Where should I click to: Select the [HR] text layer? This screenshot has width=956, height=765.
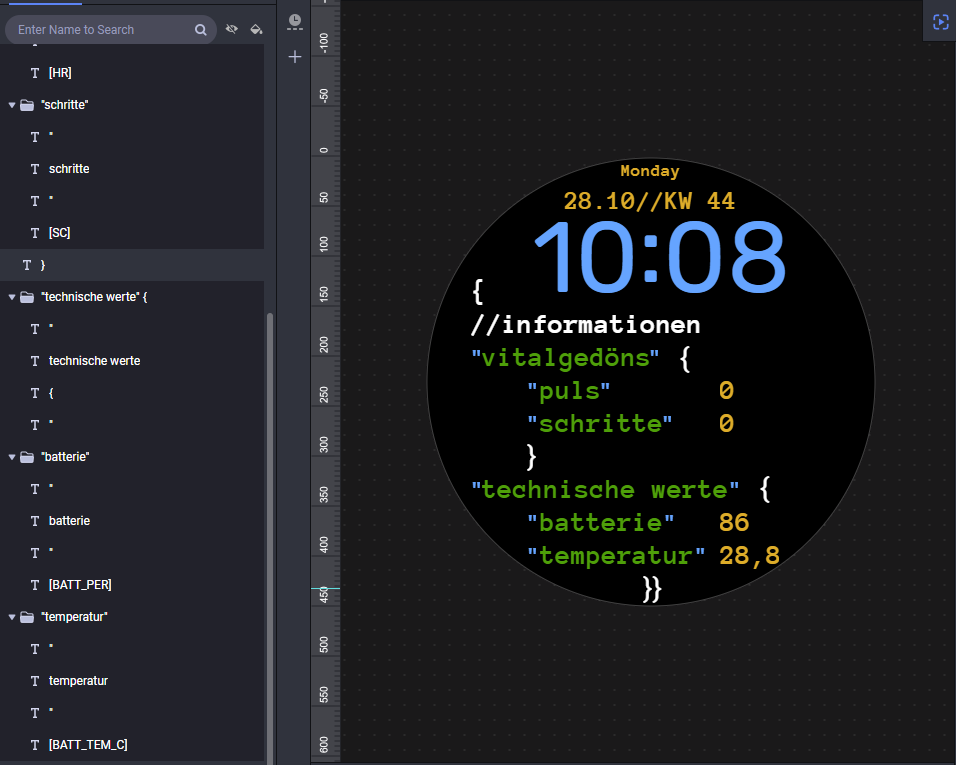pyautogui.click(x=60, y=73)
